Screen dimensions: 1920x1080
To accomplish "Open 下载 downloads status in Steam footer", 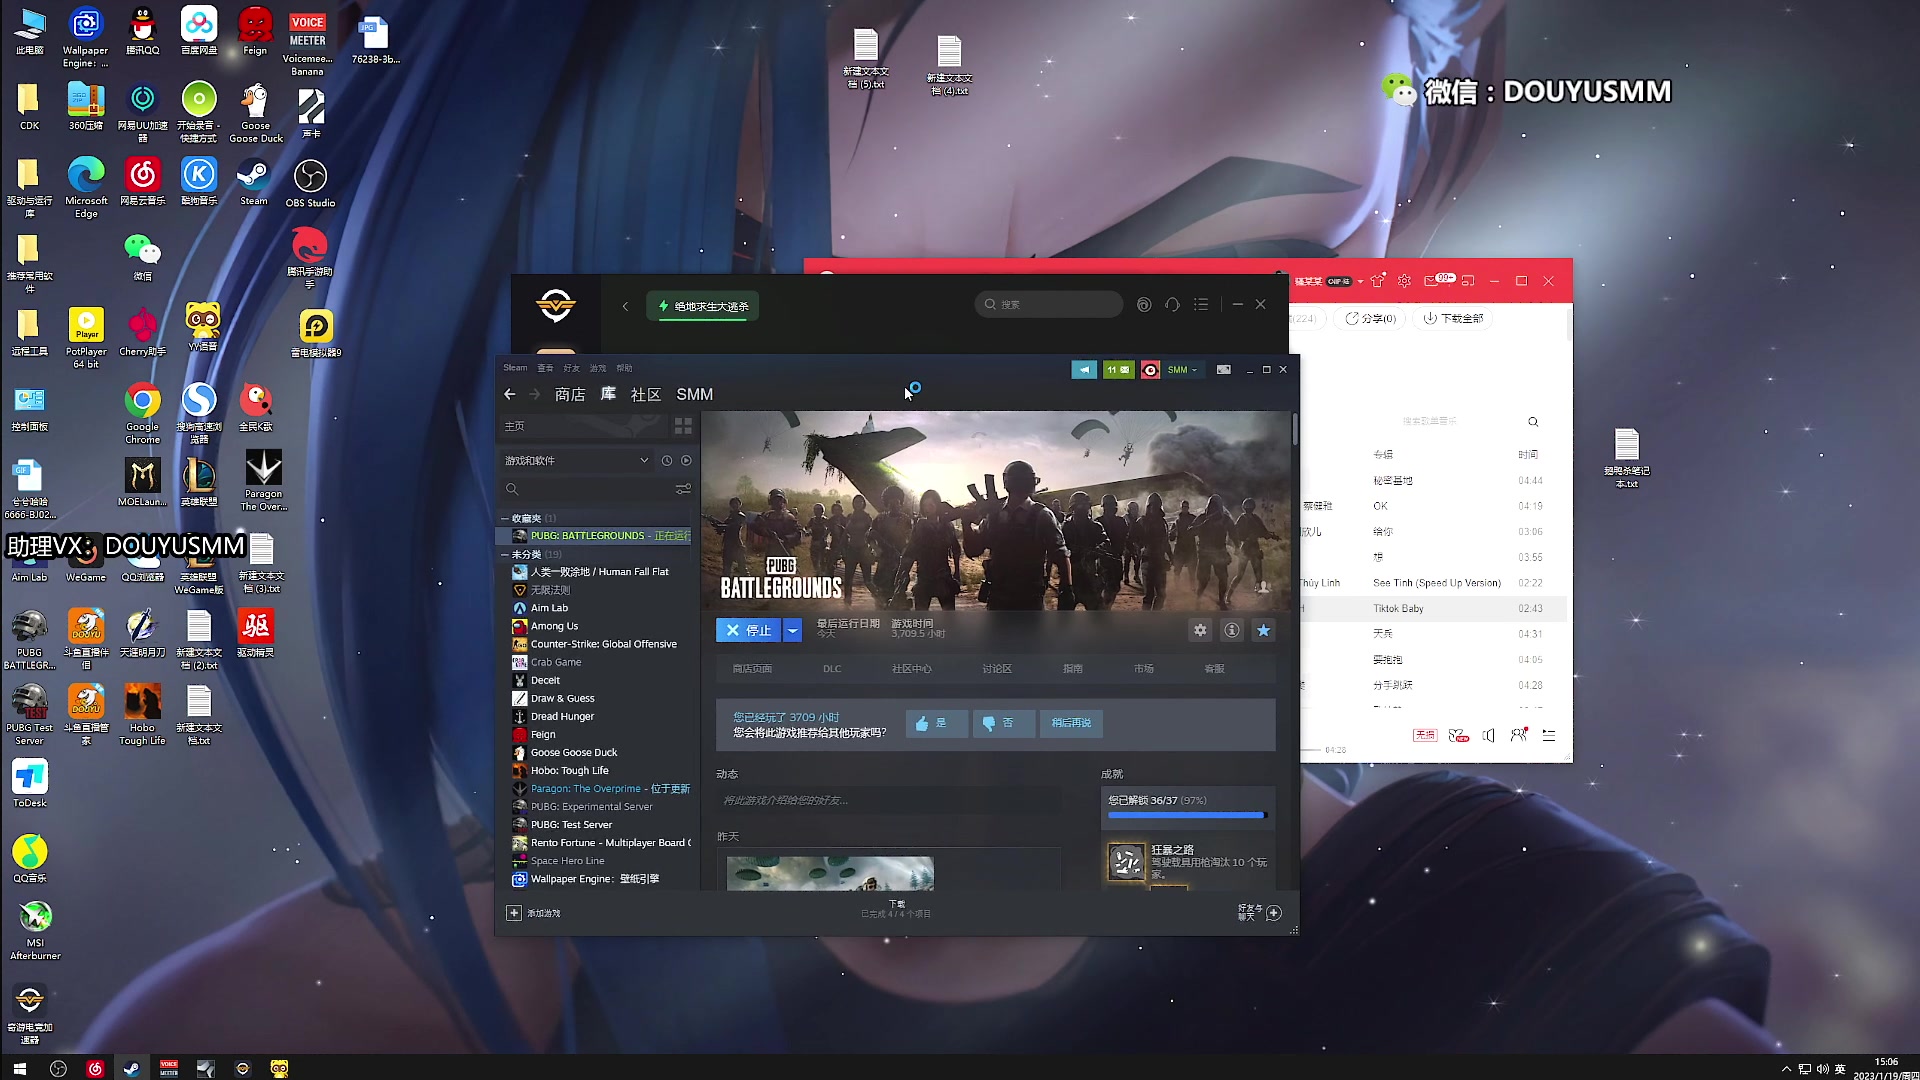I will [x=896, y=909].
